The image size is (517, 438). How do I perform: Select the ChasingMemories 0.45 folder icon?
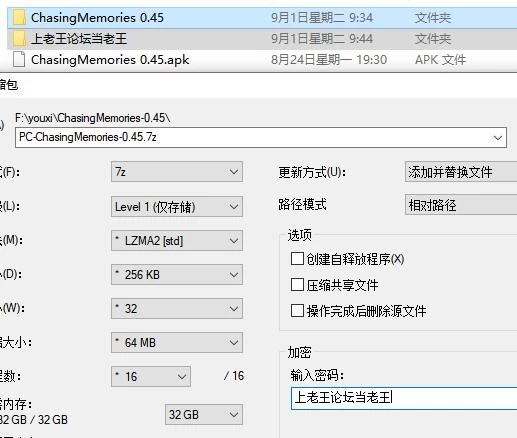pos(19,17)
